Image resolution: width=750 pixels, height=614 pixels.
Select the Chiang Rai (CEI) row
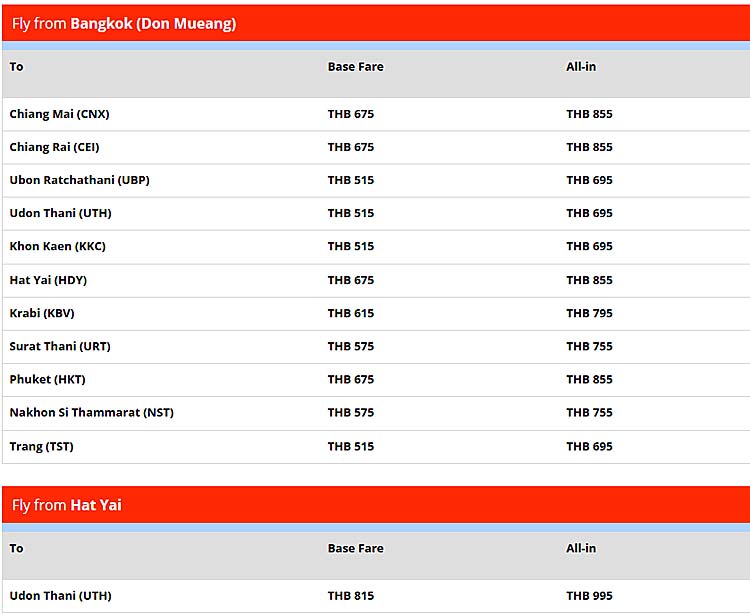pos(54,147)
